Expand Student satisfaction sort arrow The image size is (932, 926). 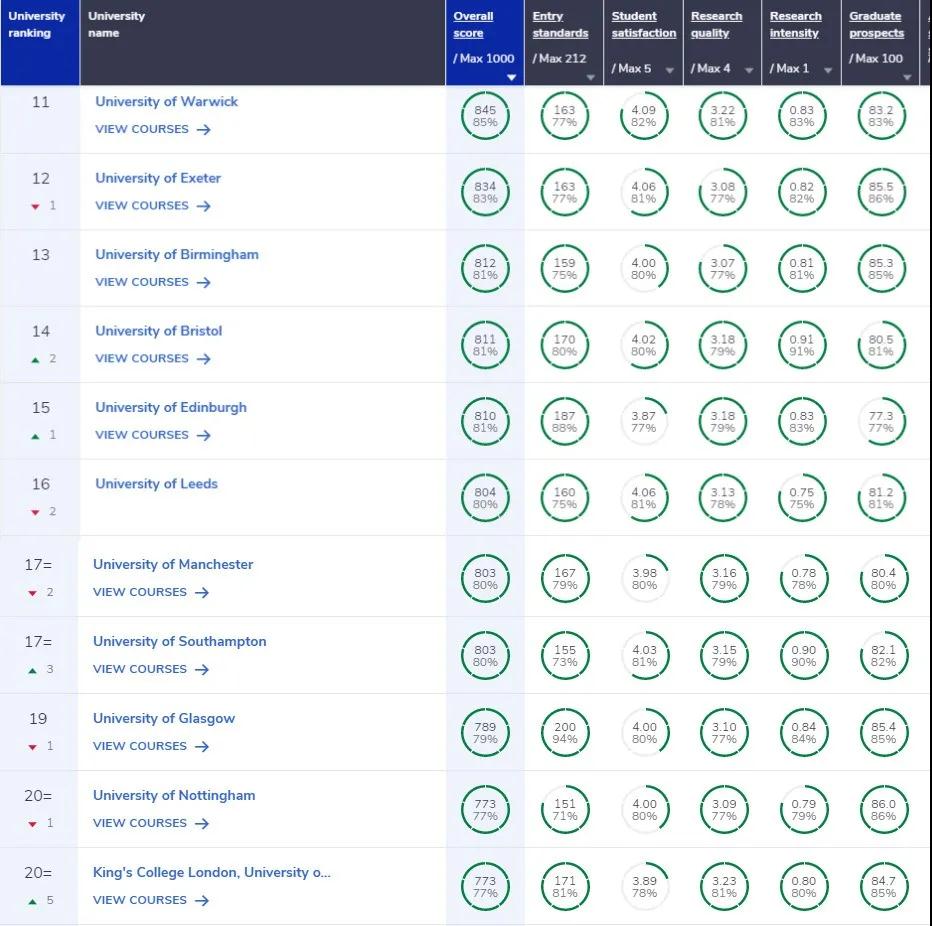pos(669,70)
